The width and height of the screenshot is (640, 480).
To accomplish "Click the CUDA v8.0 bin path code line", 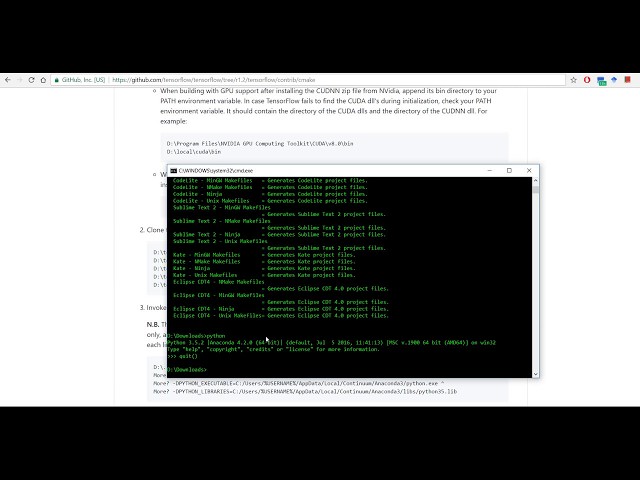I will pyautogui.click(x=260, y=144).
